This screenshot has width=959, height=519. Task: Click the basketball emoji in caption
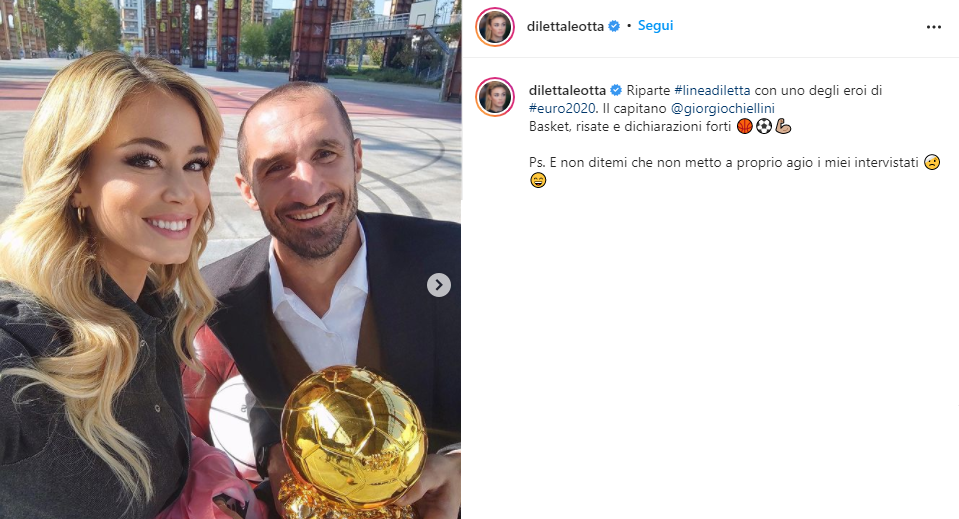pos(744,127)
